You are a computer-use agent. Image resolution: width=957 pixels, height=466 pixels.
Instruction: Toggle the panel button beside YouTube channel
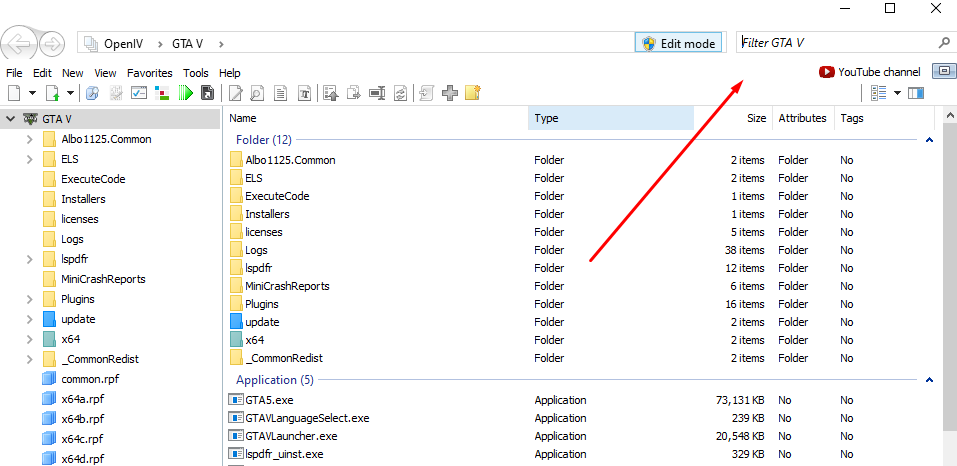[x=943, y=71]
